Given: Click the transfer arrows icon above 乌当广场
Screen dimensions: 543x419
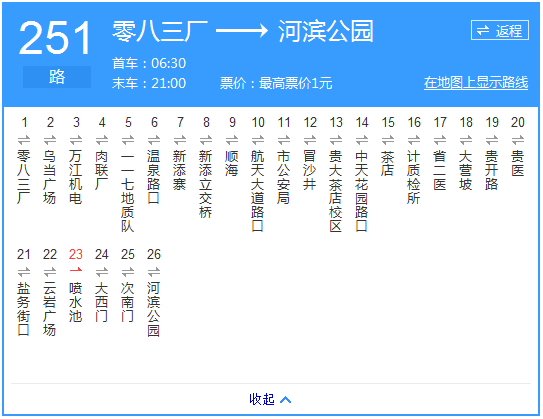Looking at the screenshot, I should (50, 140).
